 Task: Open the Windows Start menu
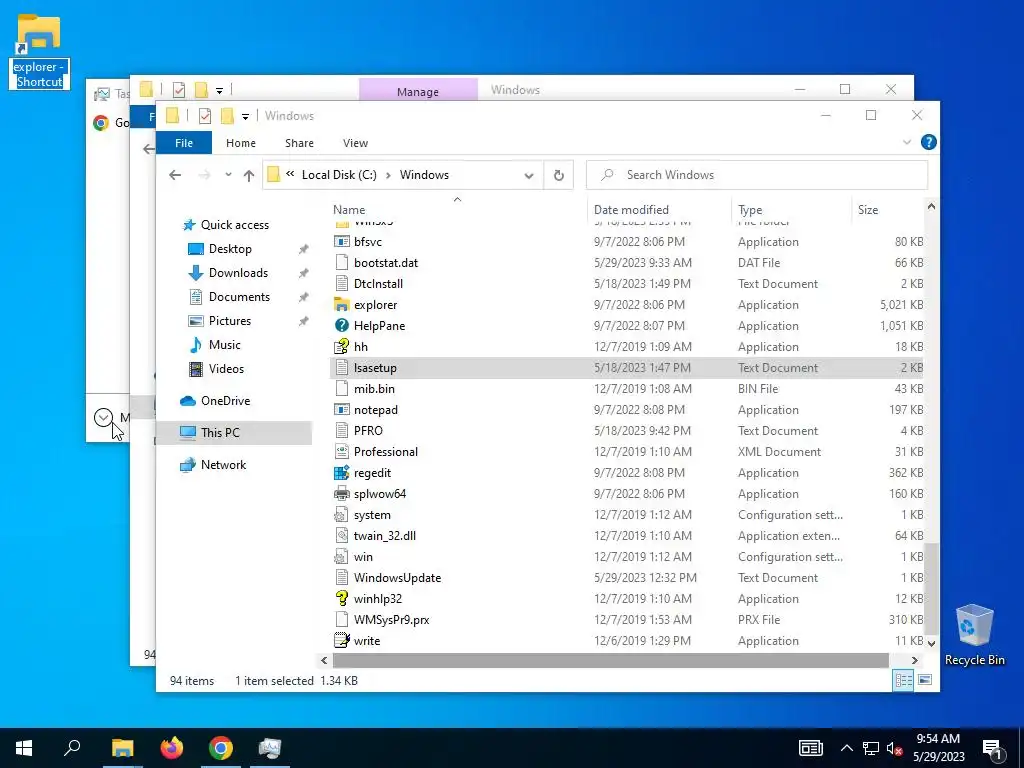[x=24, y=748]
